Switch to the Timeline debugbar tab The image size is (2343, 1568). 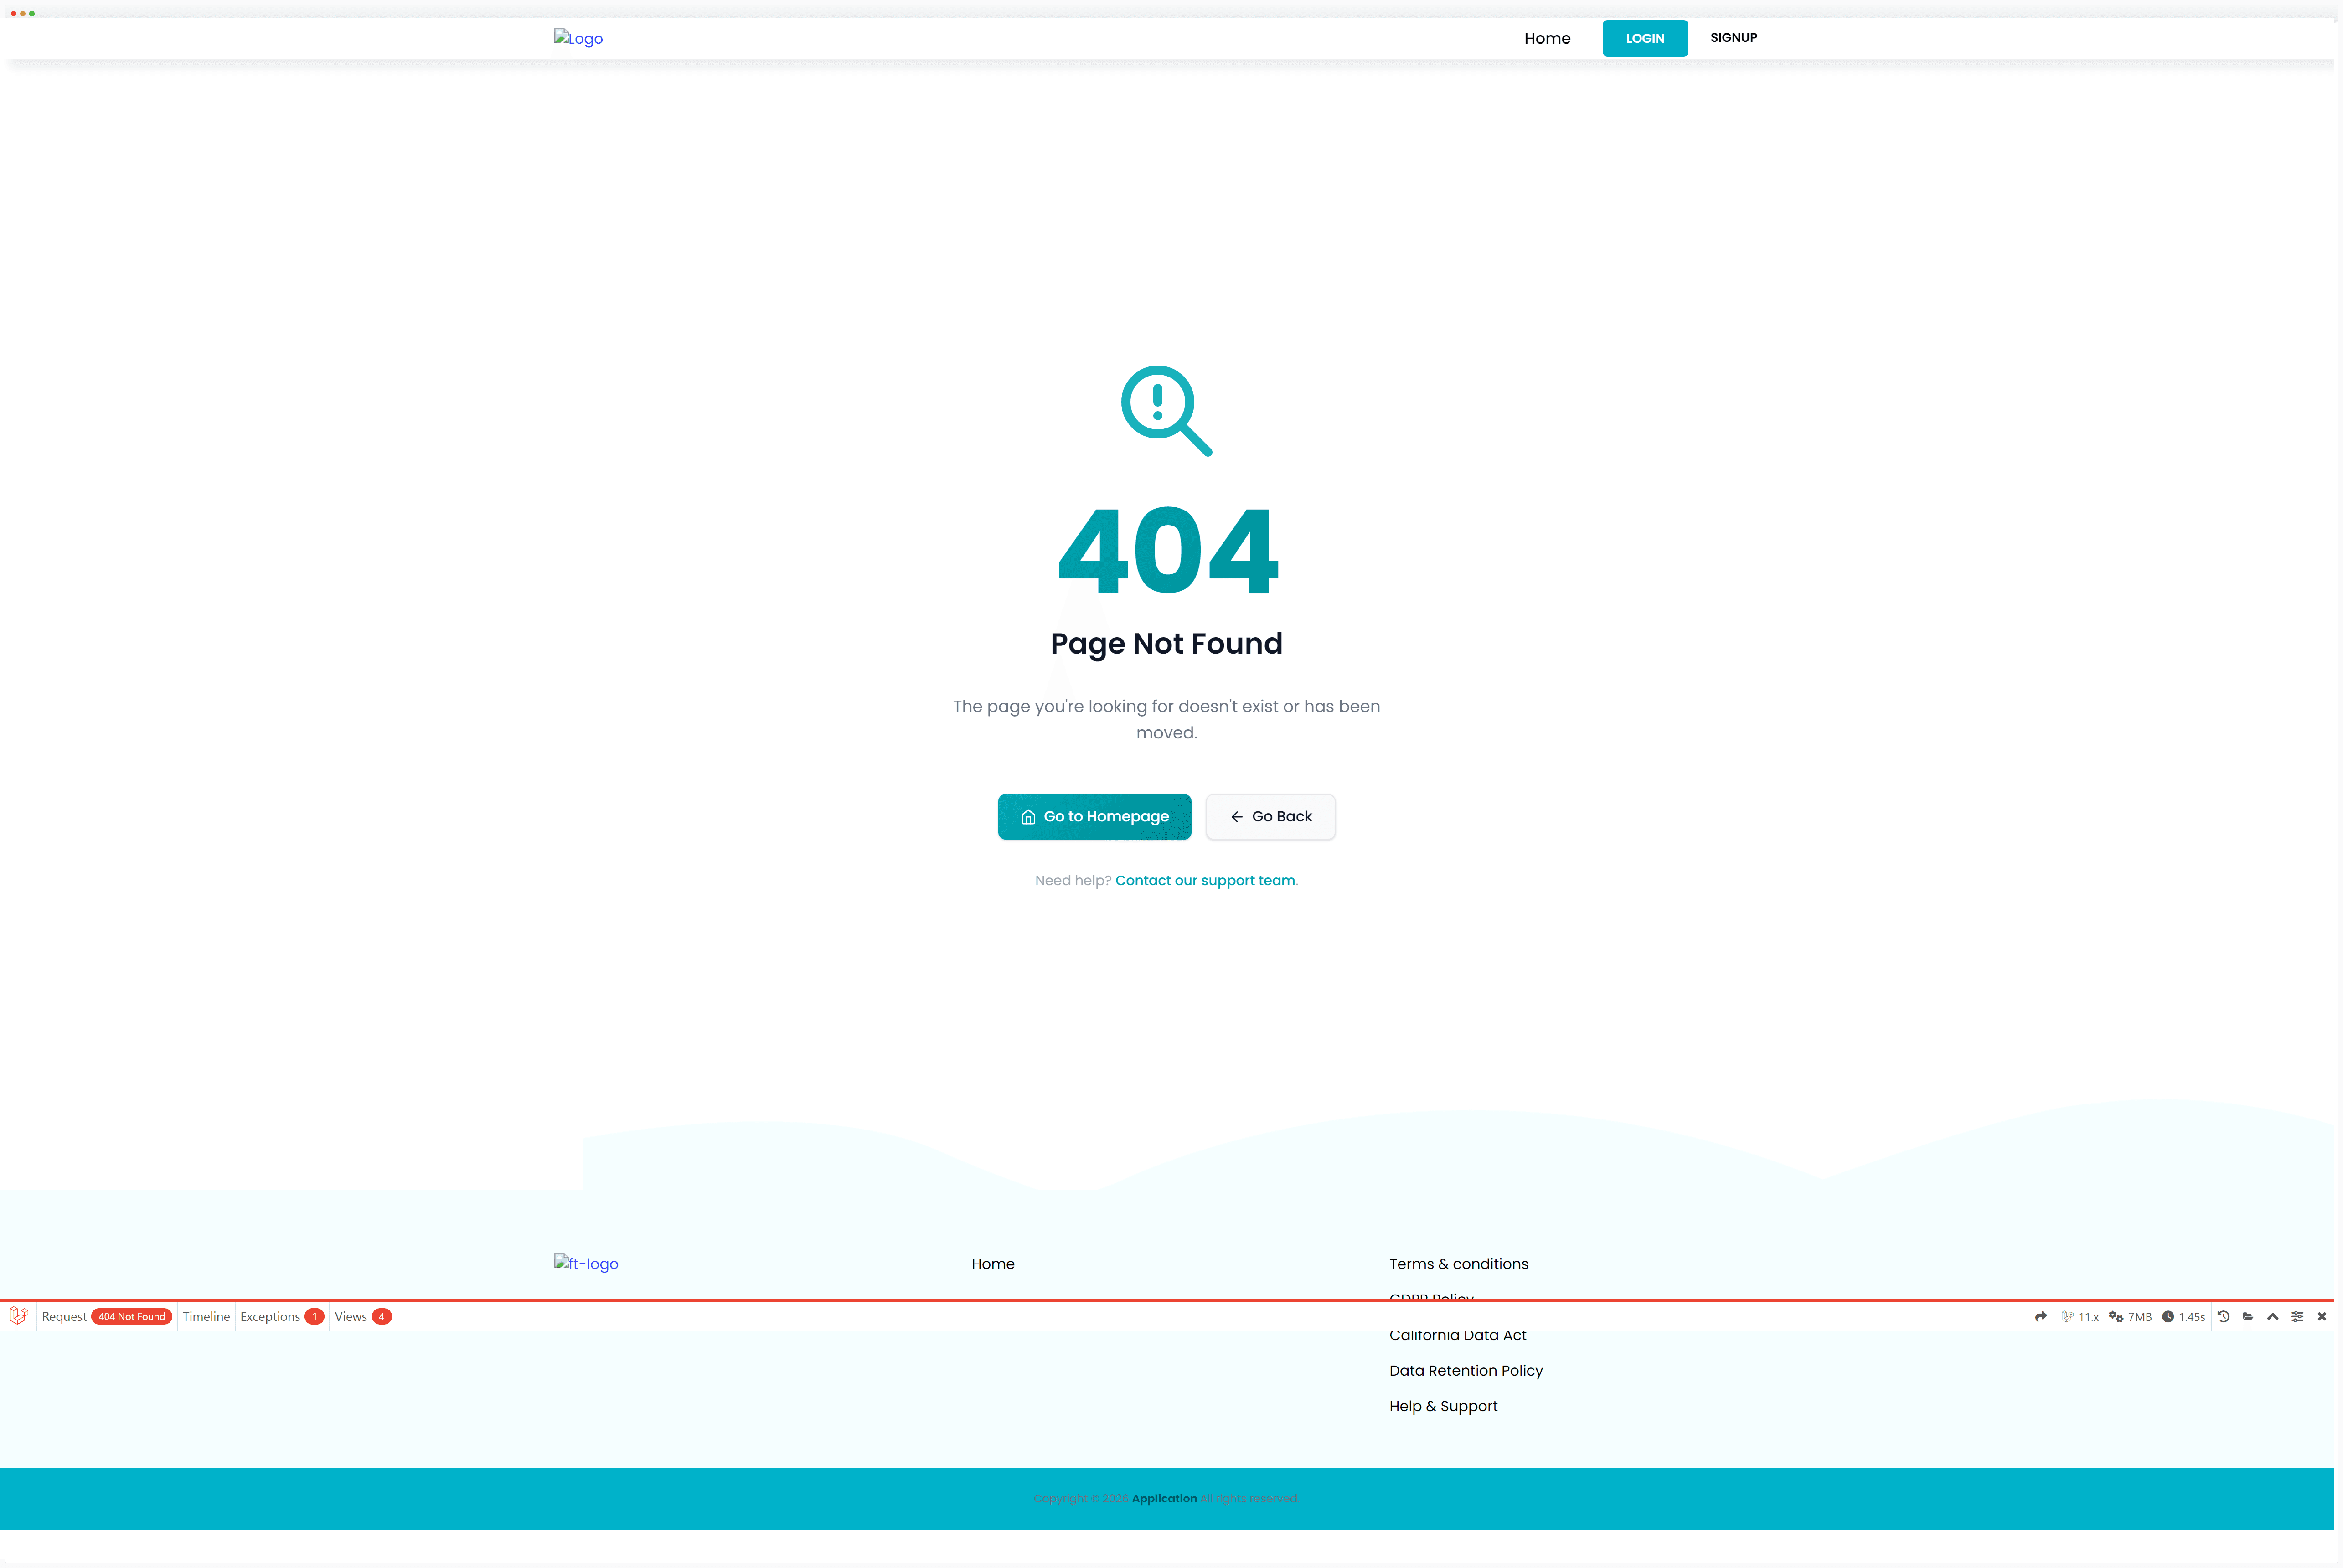coord(206,1317)
